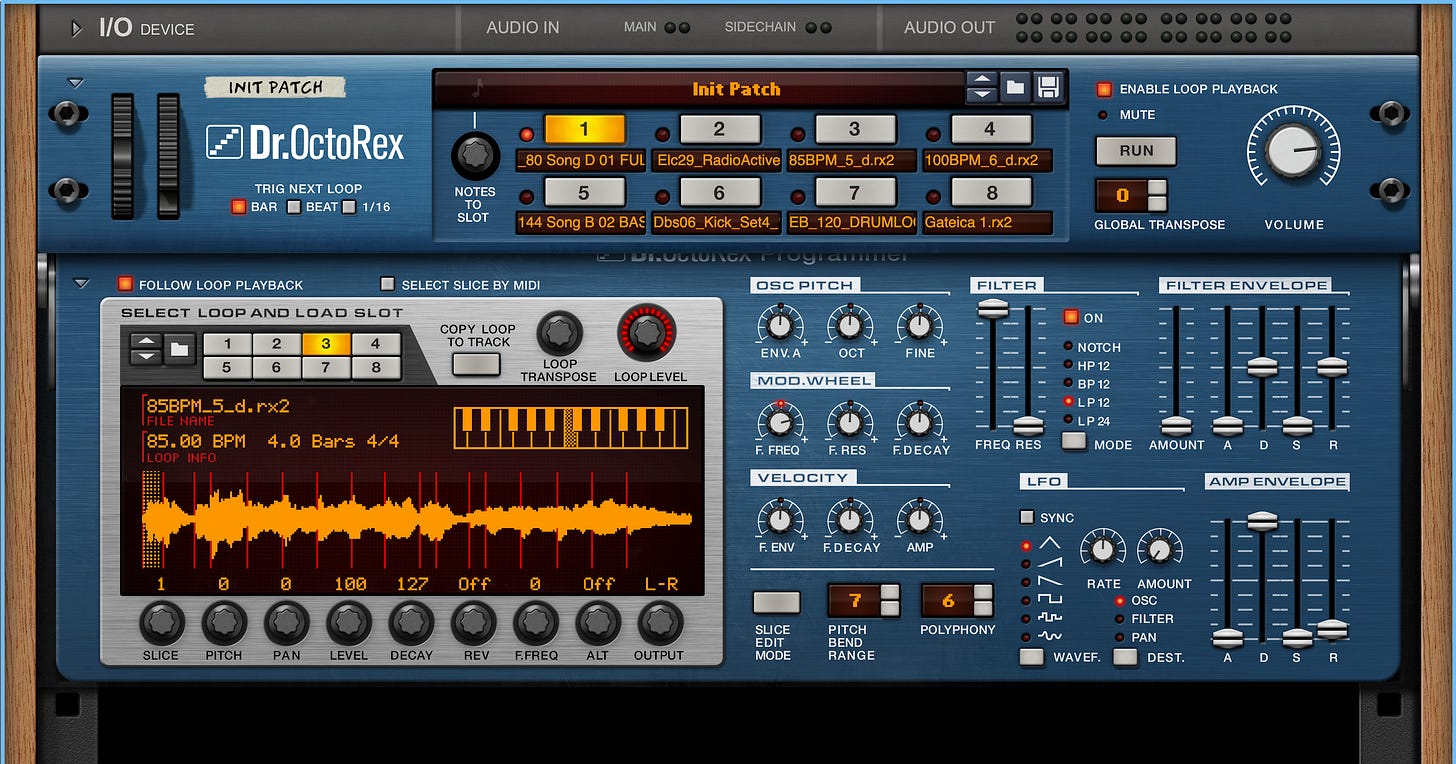Click the Pitch Bend Range stepper arrows
Image resolution: width=1456 pixels, height=764 pixels.
[x=889, y=600]
